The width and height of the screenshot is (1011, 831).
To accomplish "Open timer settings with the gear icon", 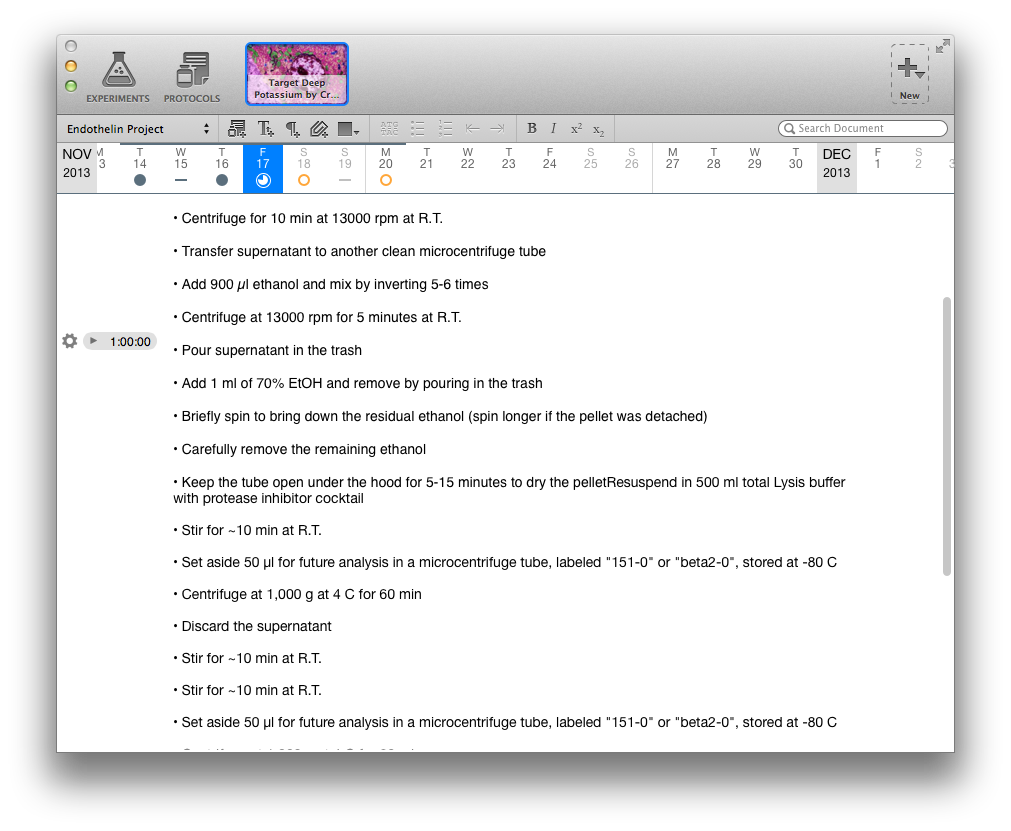I will (70, 341).
